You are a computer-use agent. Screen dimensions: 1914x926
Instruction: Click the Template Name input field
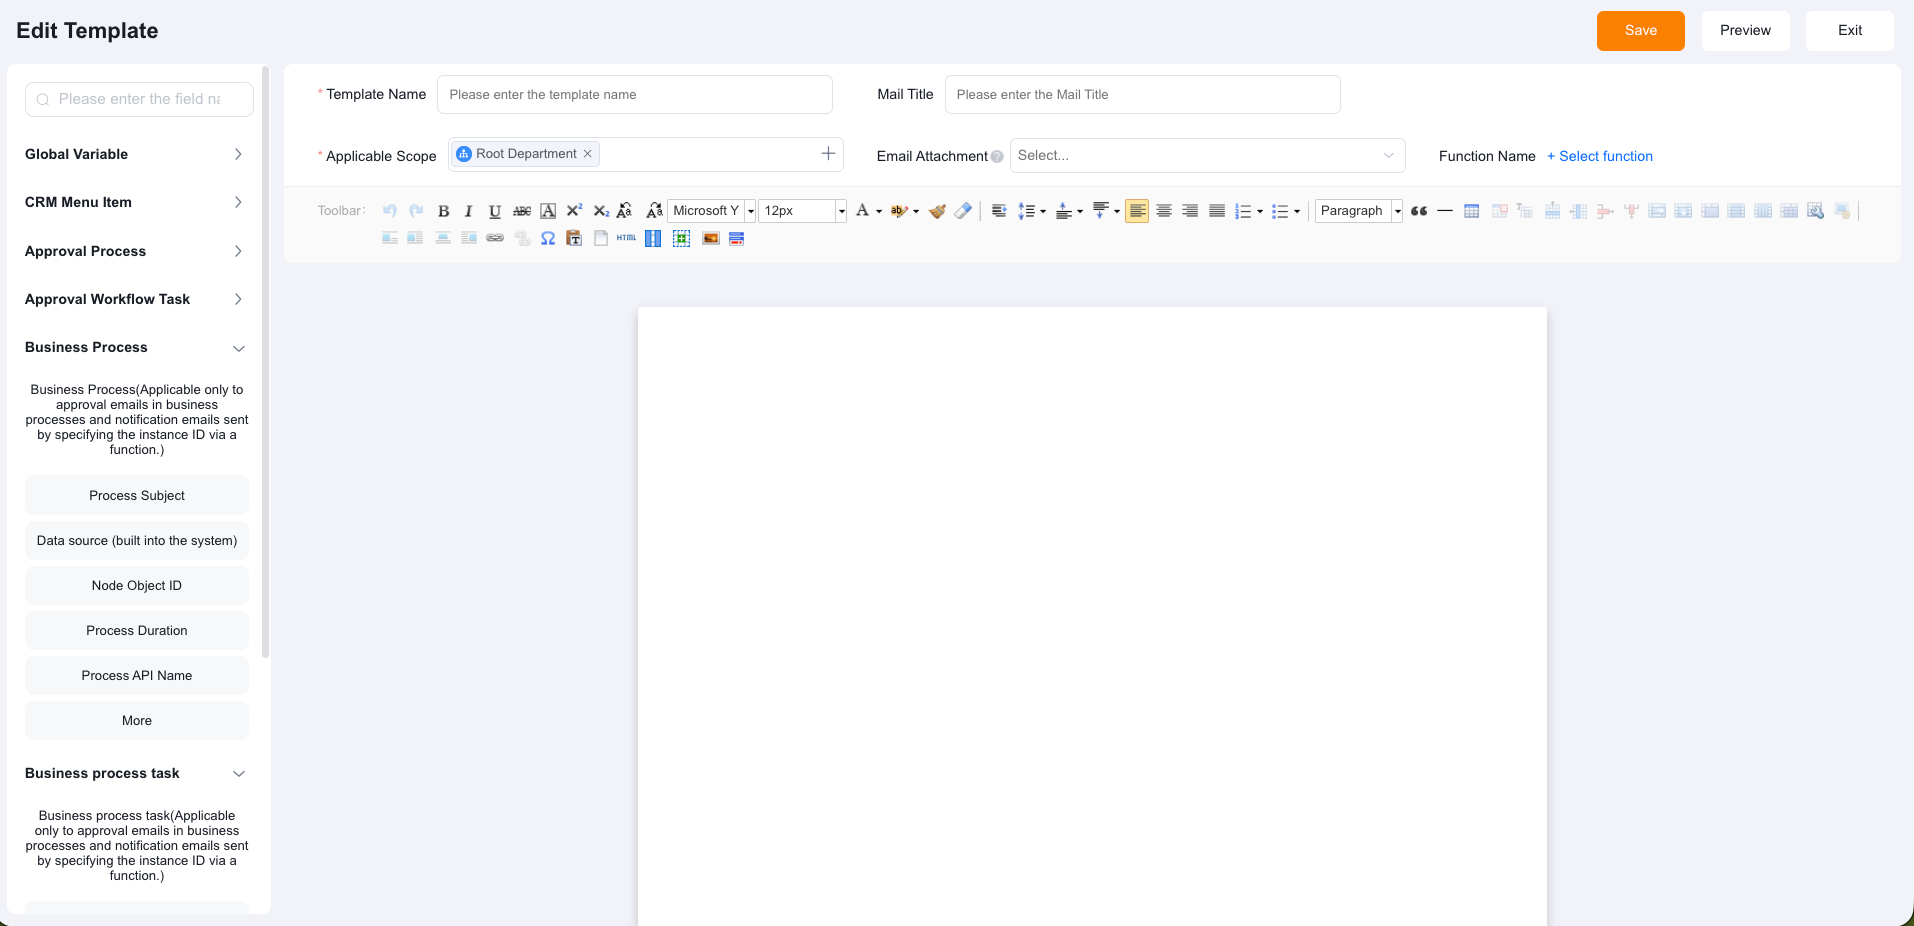[635, 94]
